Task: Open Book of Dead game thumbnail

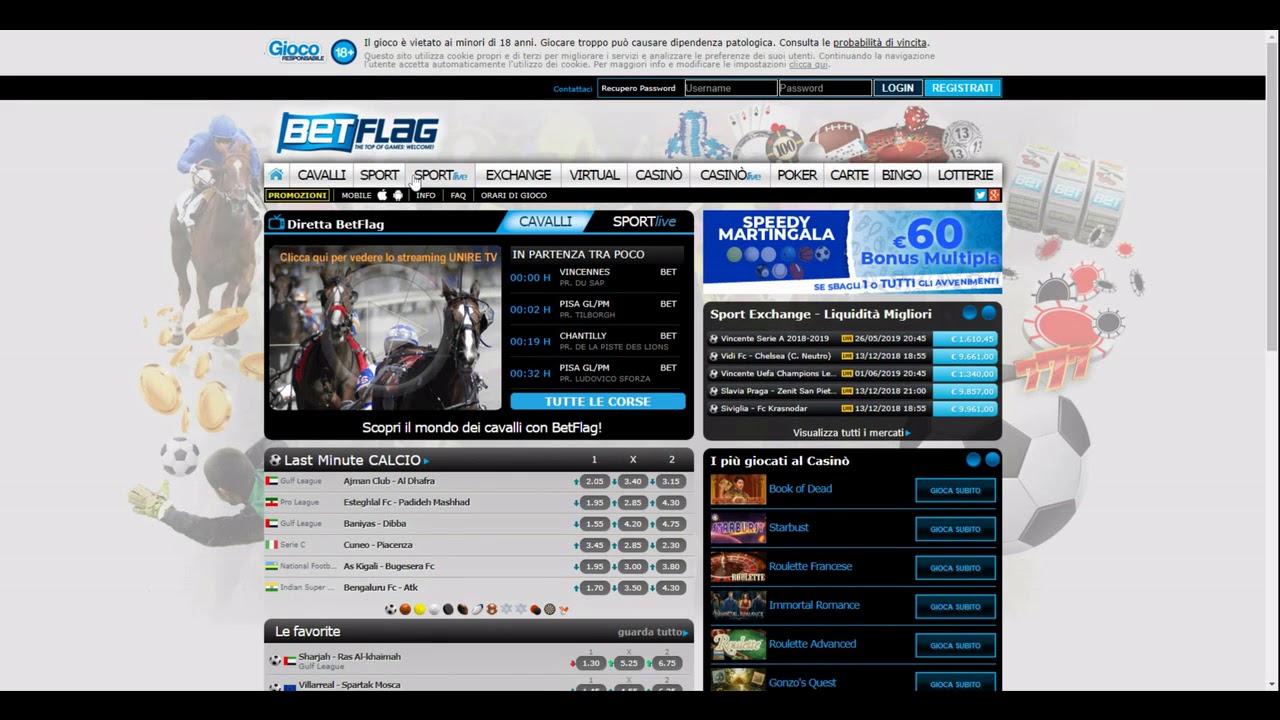Action: (738, 489)
